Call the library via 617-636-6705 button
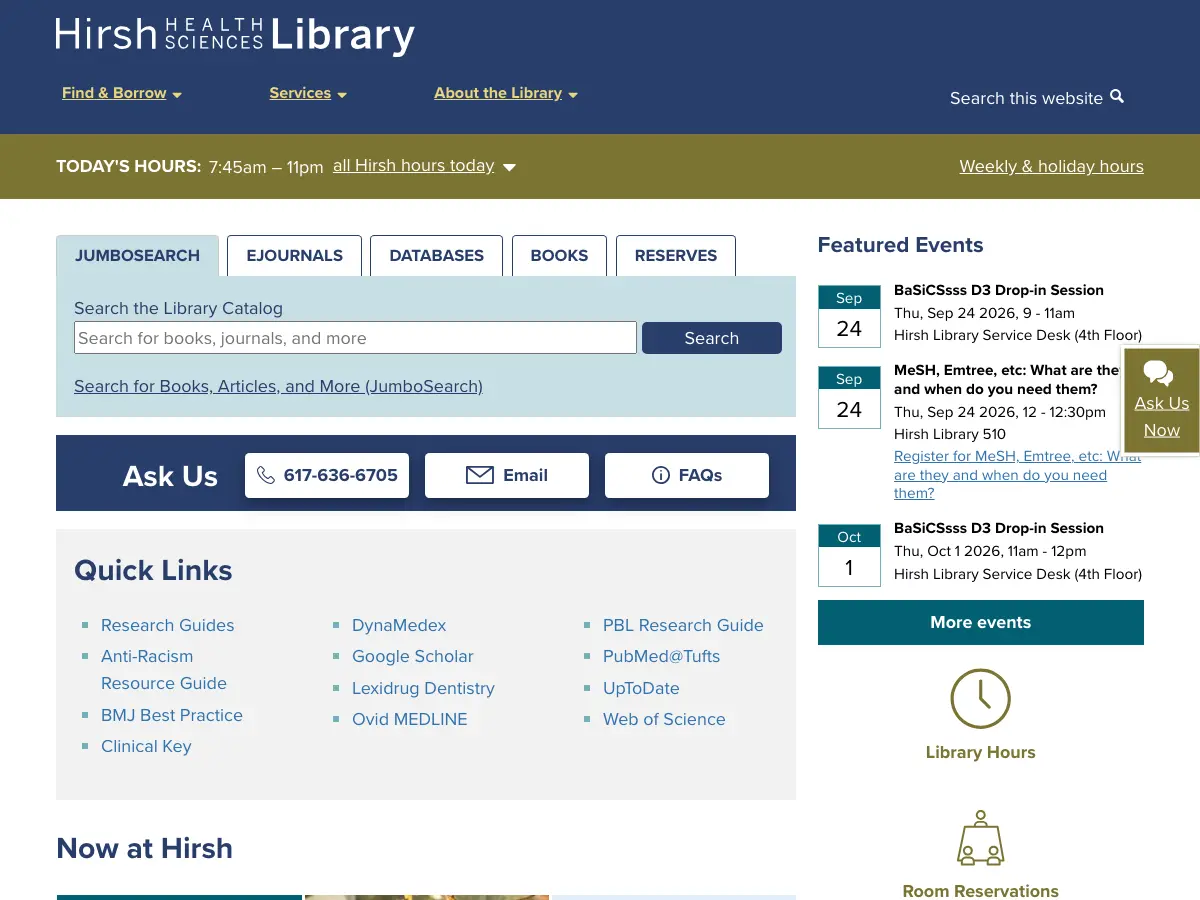Viewport: 1200px width, 900px height. pyautogui.click(x=327, y=475)
